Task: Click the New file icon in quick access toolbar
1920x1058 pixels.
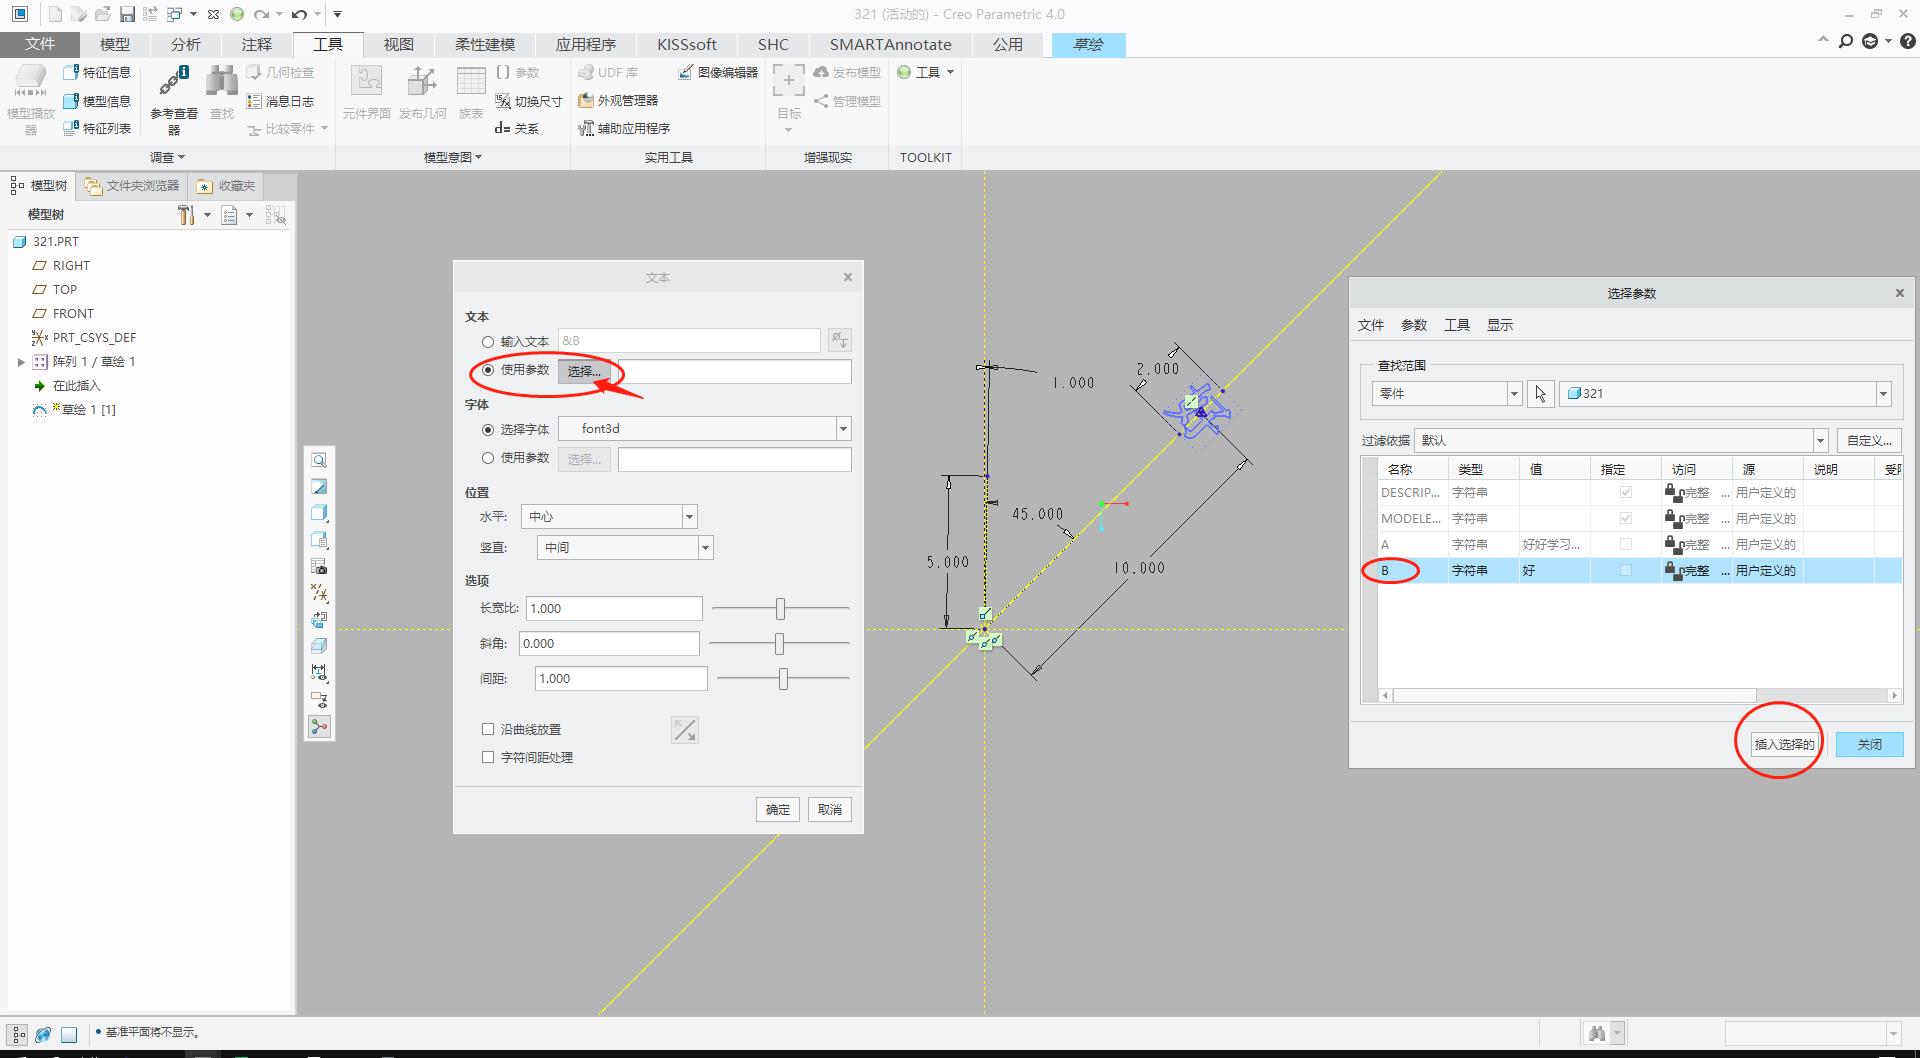Action: click(55, 14)
